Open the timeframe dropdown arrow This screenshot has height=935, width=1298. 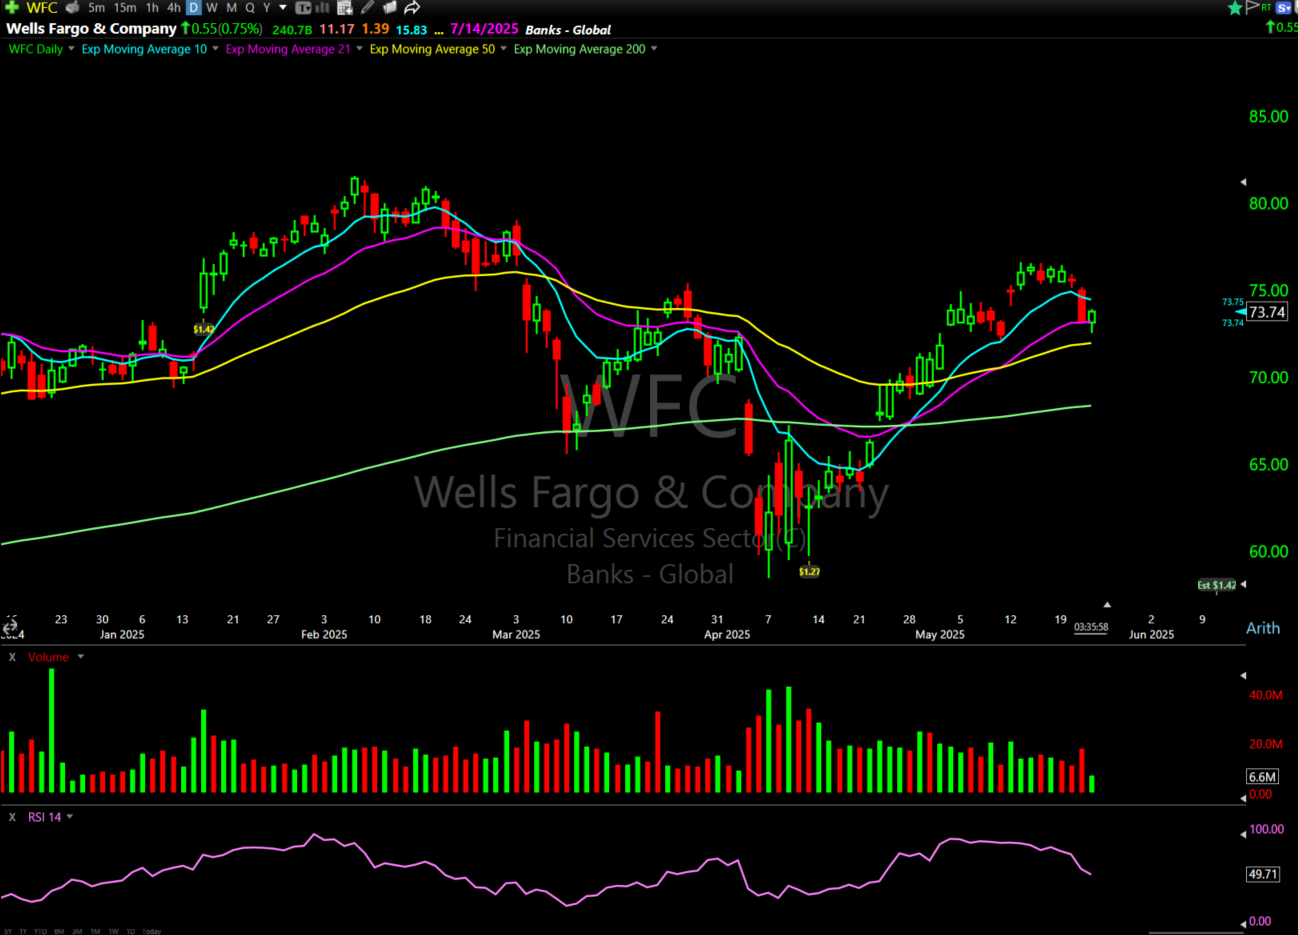coord(283,7)
